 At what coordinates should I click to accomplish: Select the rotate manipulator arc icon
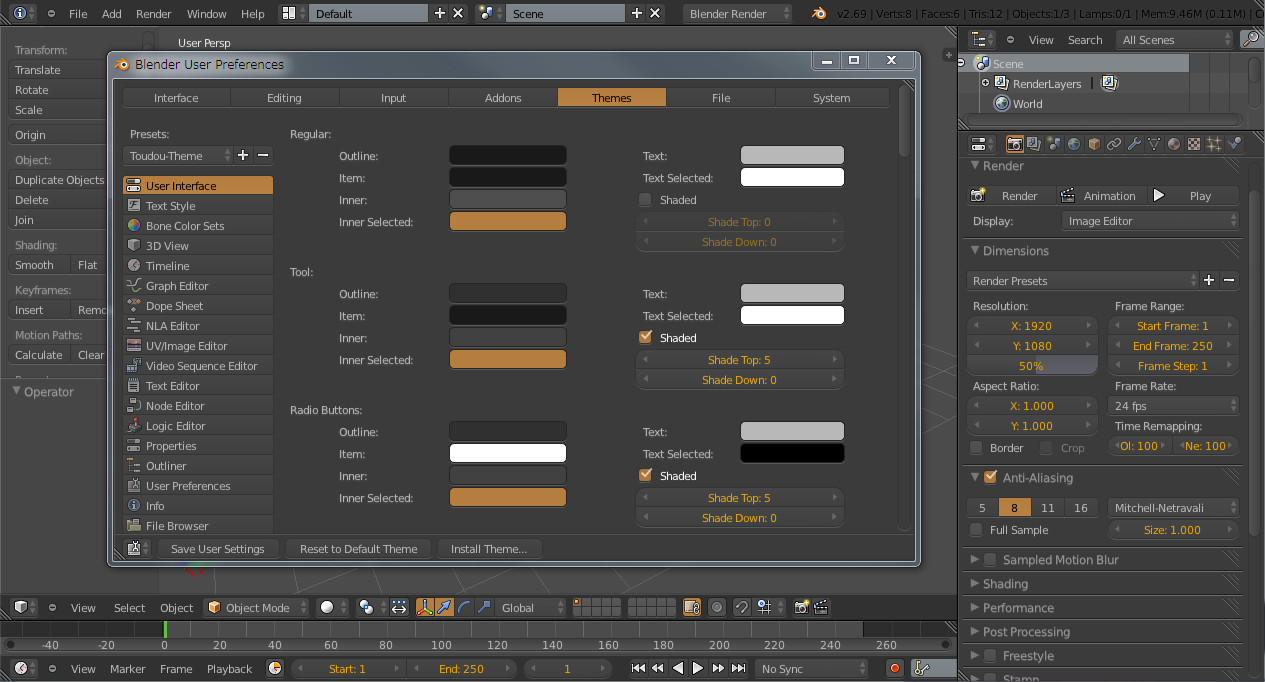pyautogui.click(x=465, y=607)
